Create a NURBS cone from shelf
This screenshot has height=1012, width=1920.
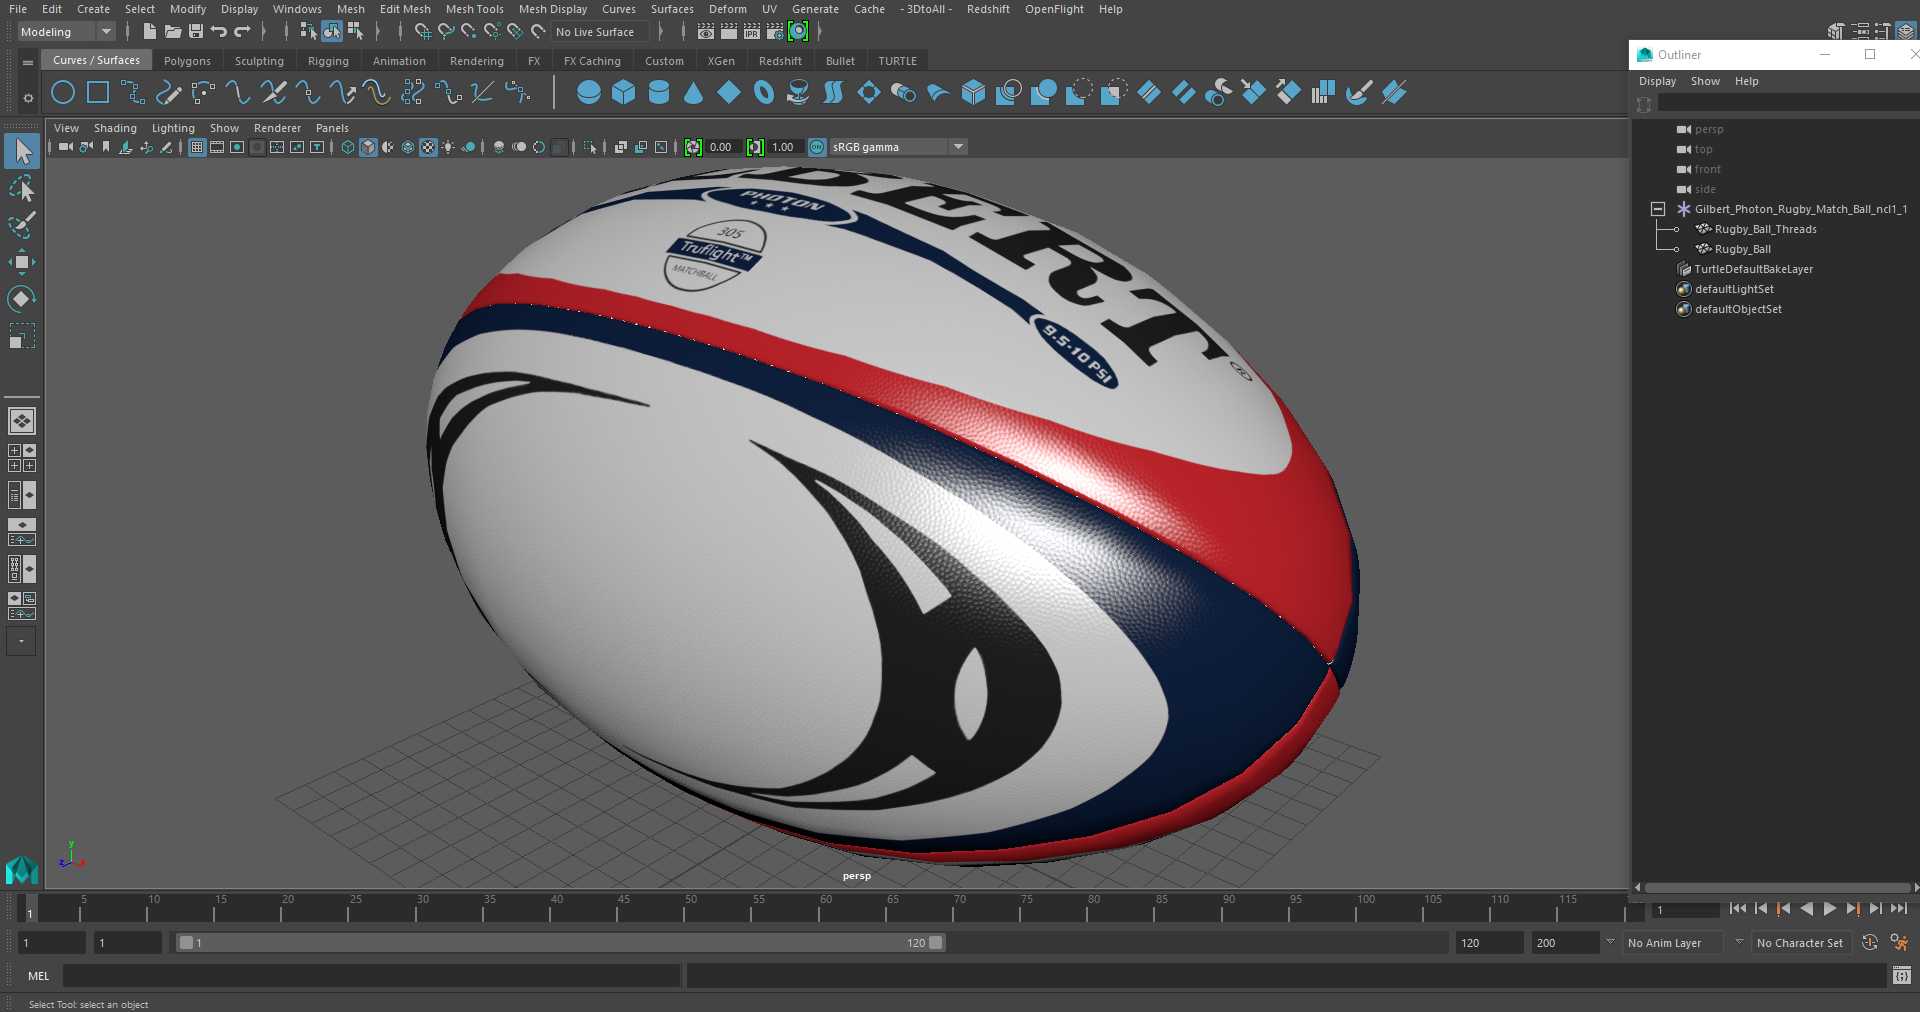[693, 93]
